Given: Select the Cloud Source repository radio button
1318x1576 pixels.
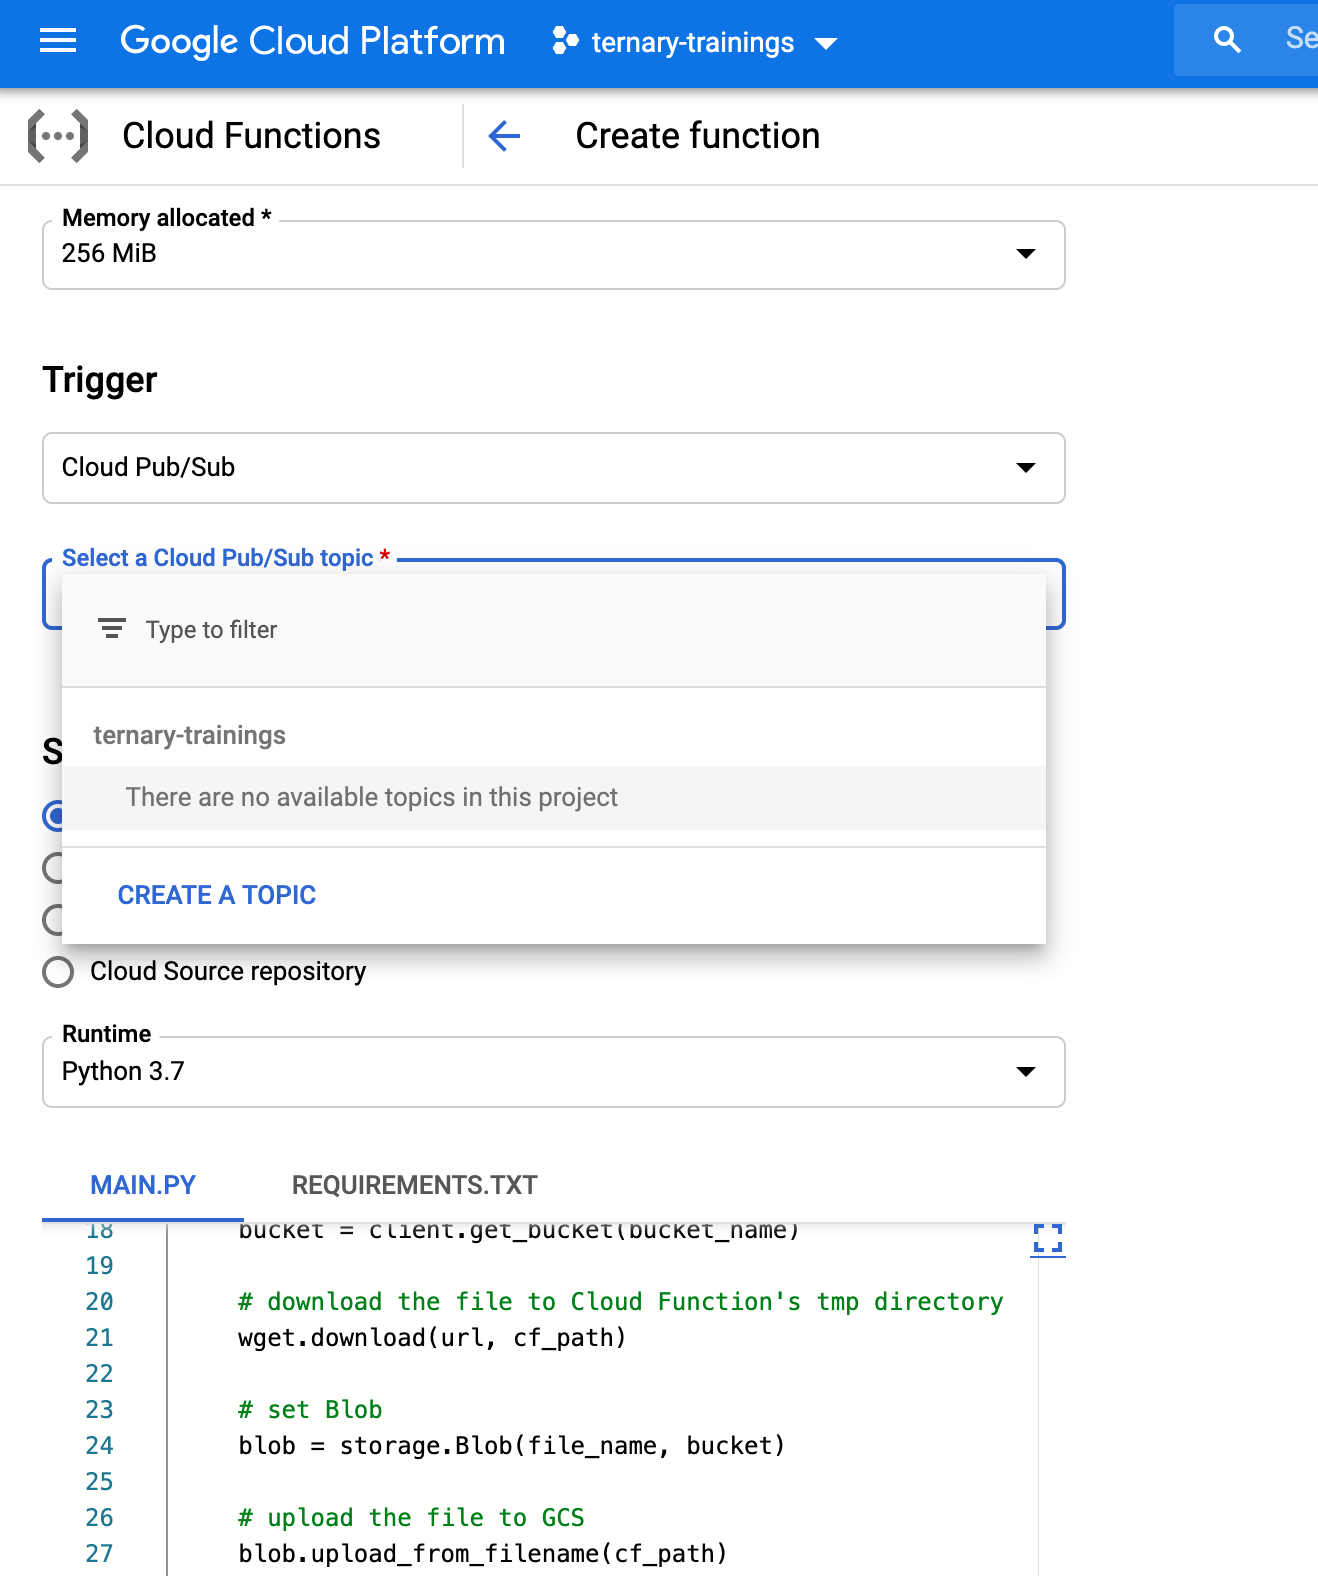Looking at the screenshot, I should pyautogui.click(x=58, y=972).
